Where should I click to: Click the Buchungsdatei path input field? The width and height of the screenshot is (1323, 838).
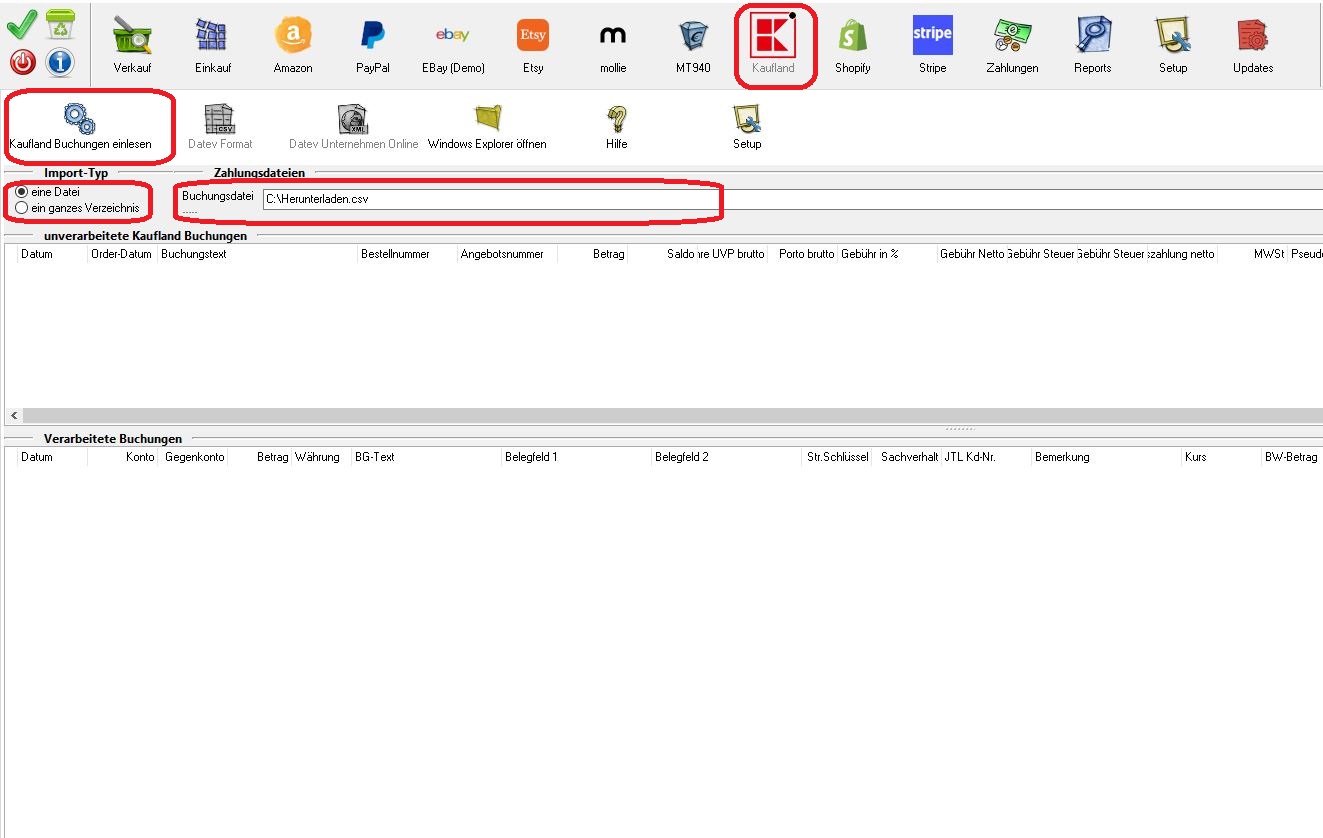point(490,200)
